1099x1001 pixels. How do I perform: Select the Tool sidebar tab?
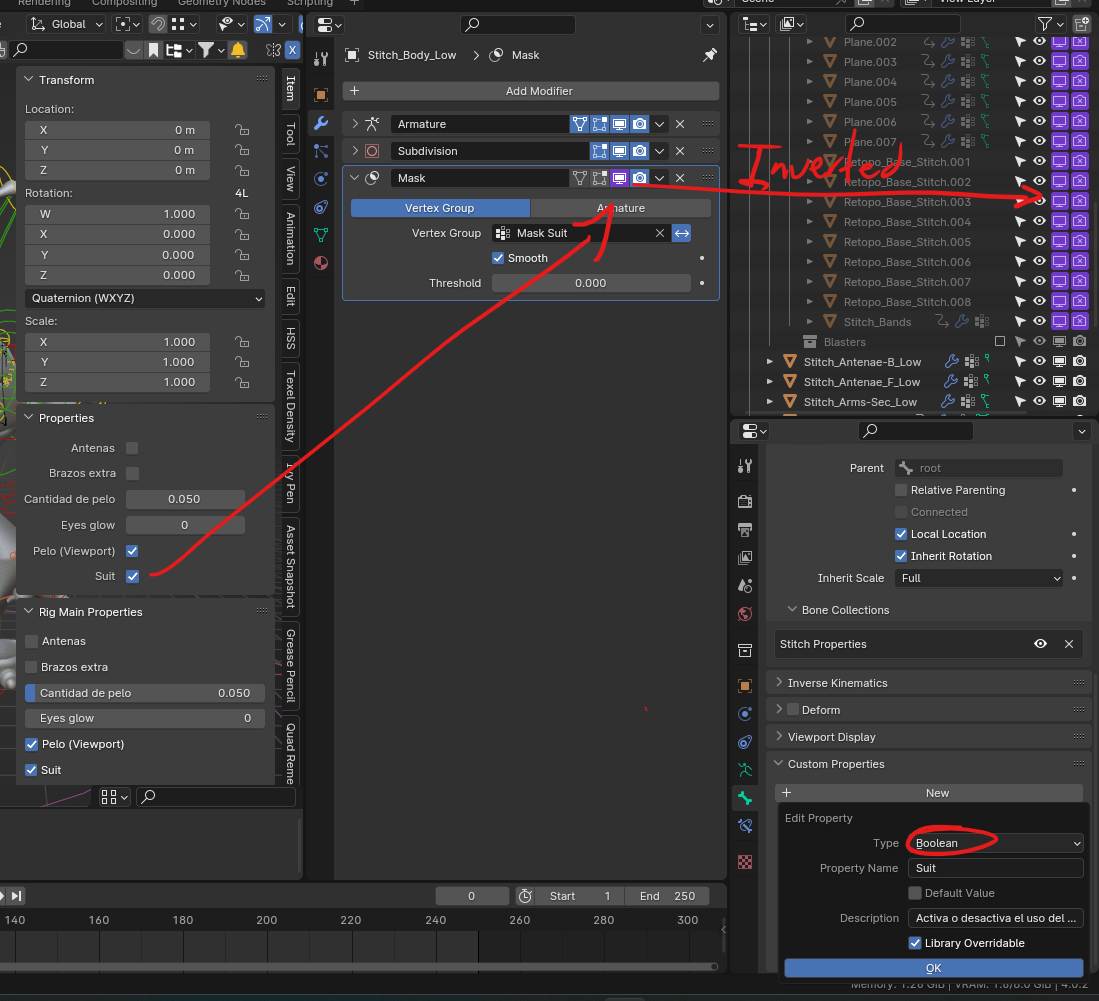point(290,134)
